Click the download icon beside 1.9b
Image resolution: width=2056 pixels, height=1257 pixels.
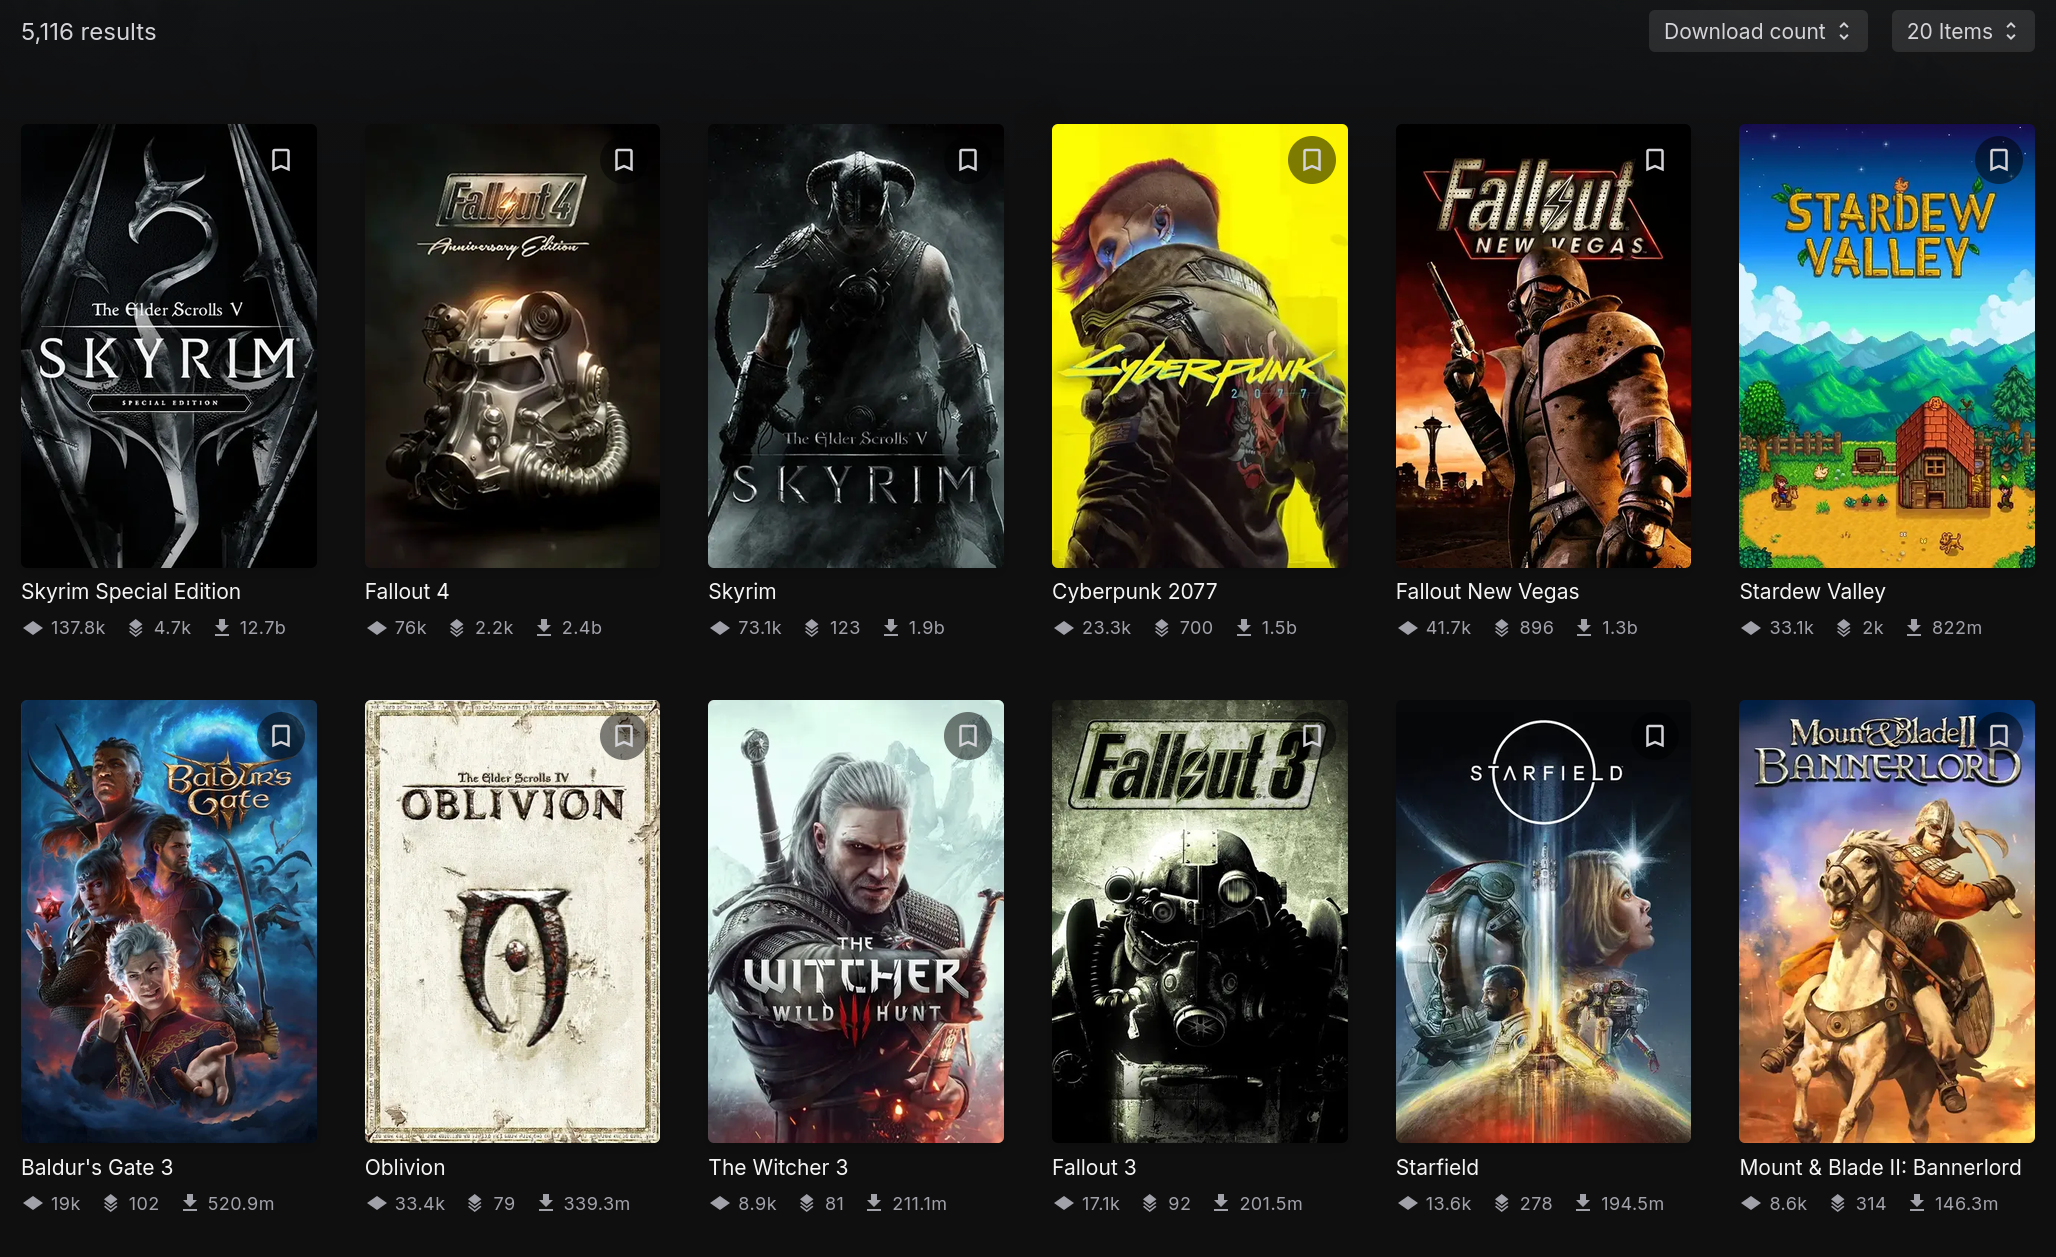(x=891, y=628)
